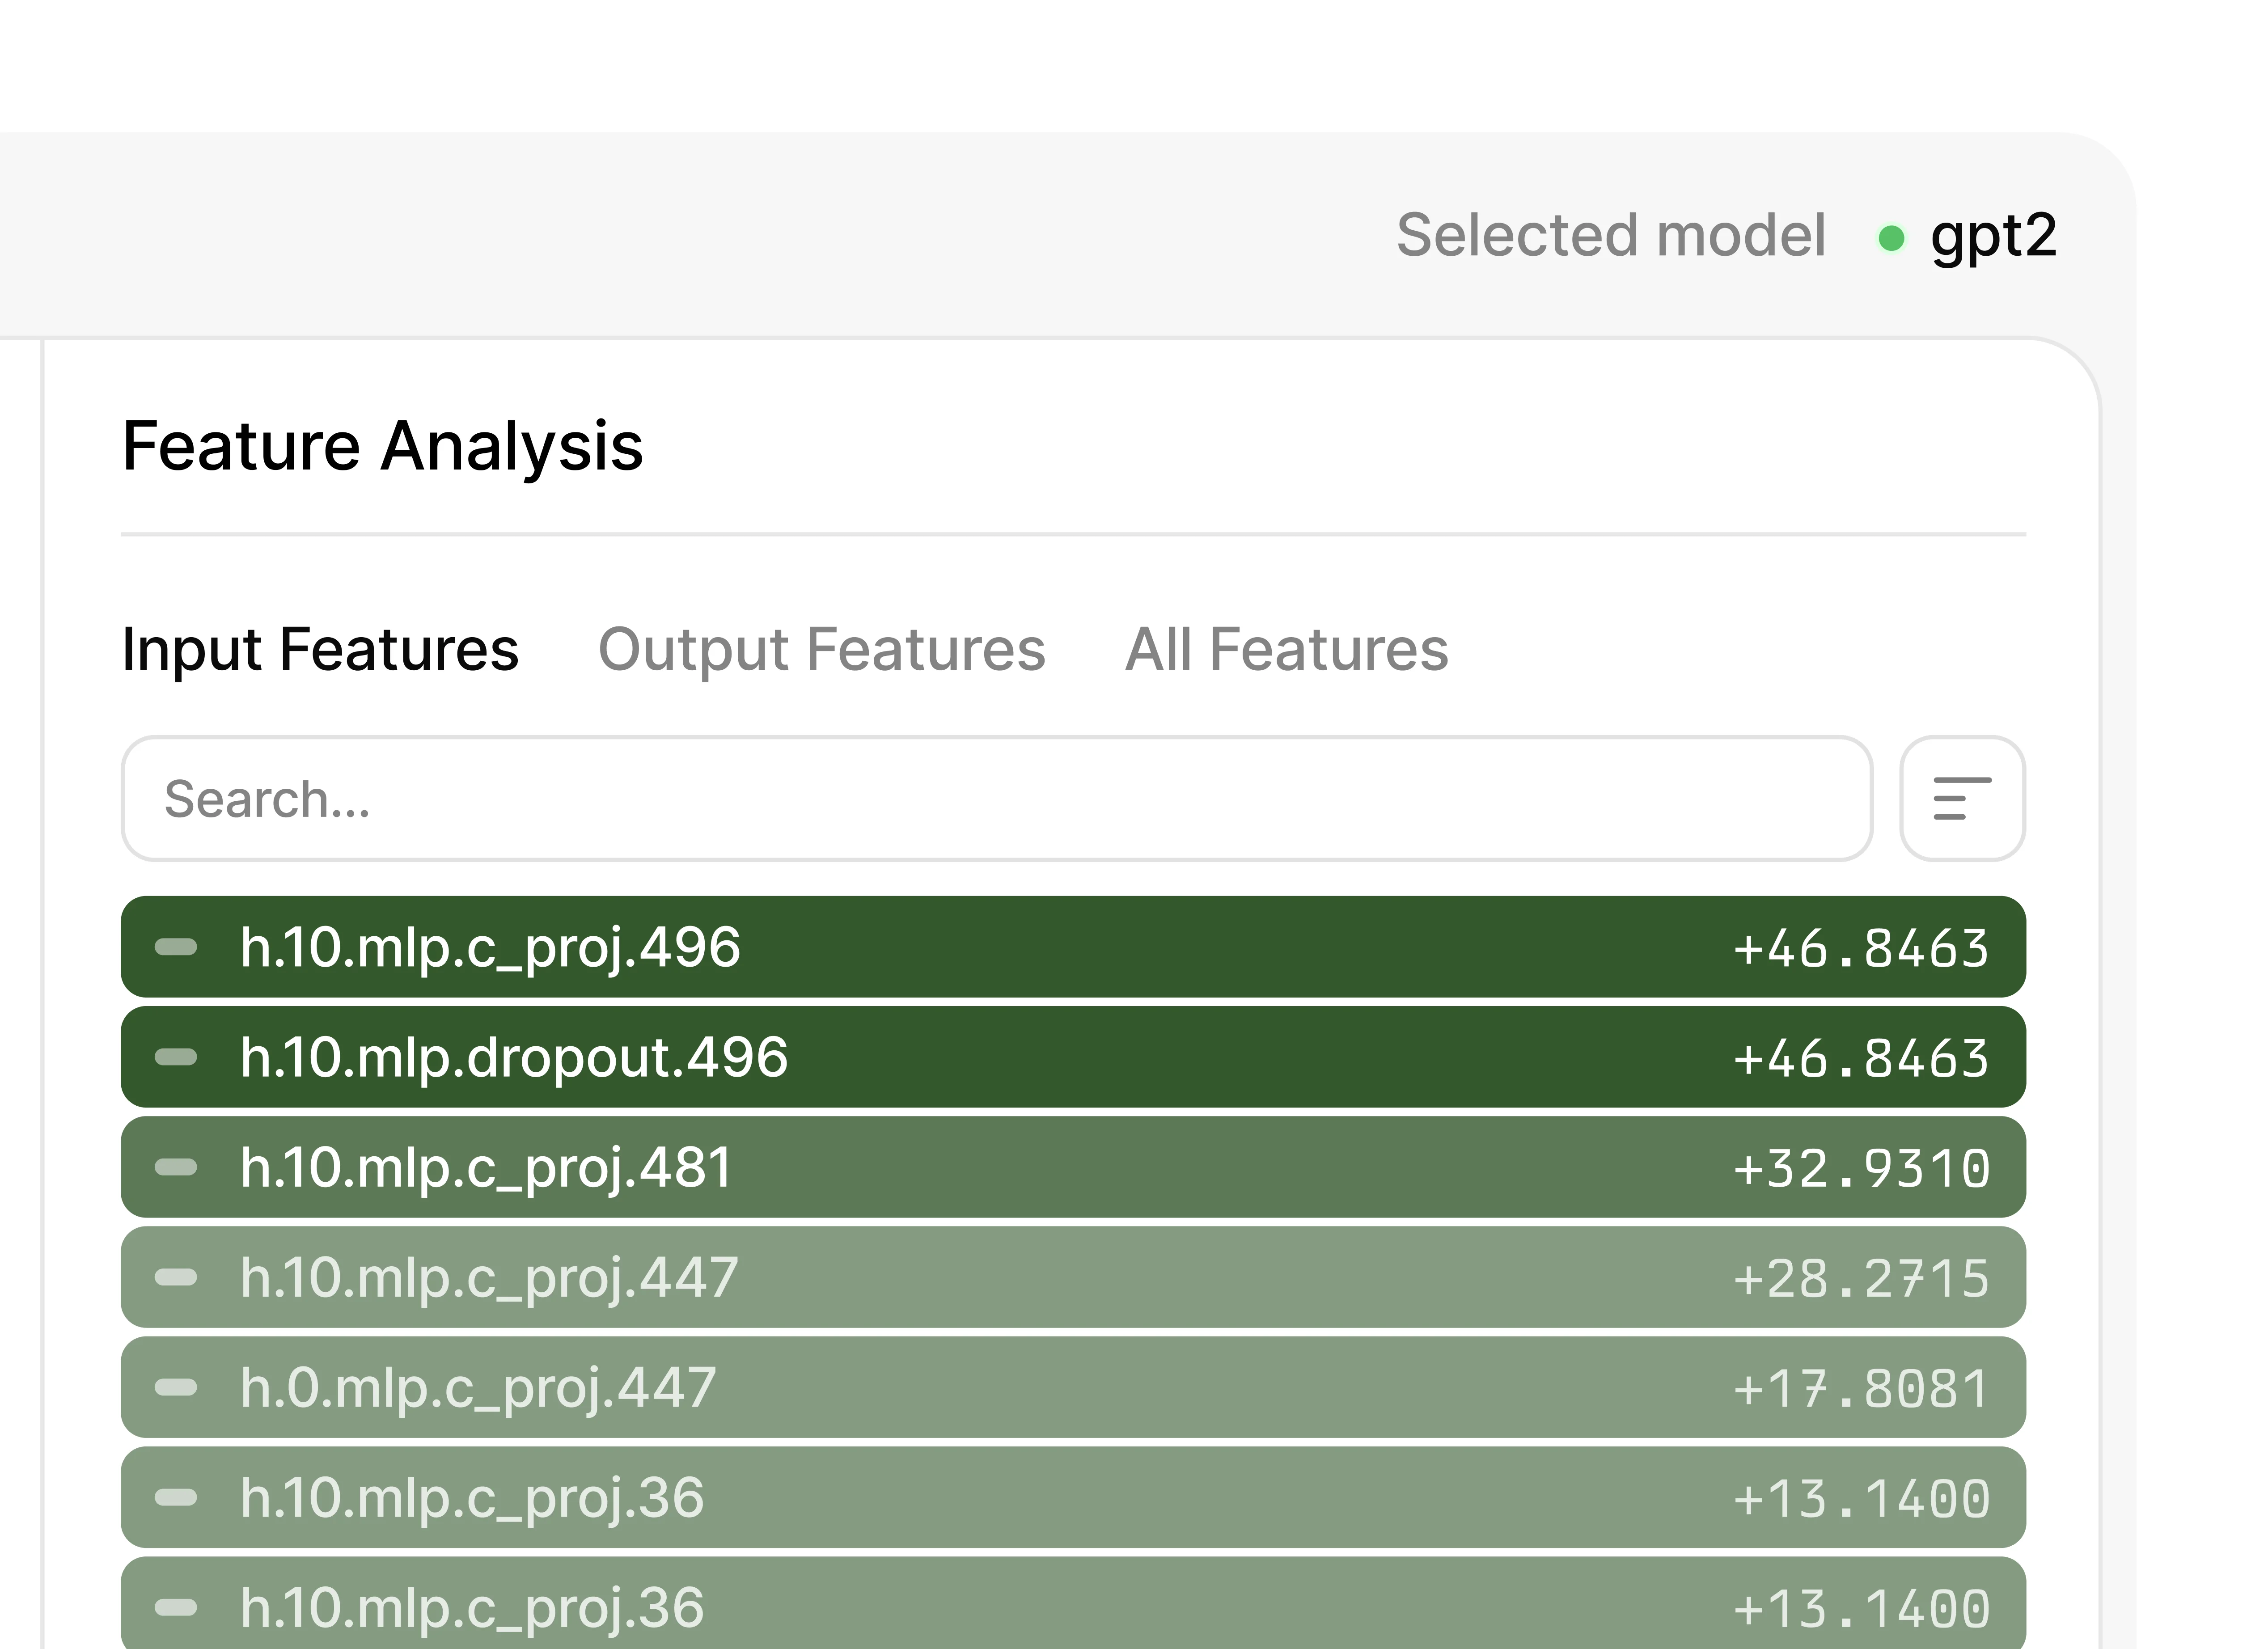Toggle pill icon on the upper h.10.mlp.c_proj.36 row

click(176, 1497)
